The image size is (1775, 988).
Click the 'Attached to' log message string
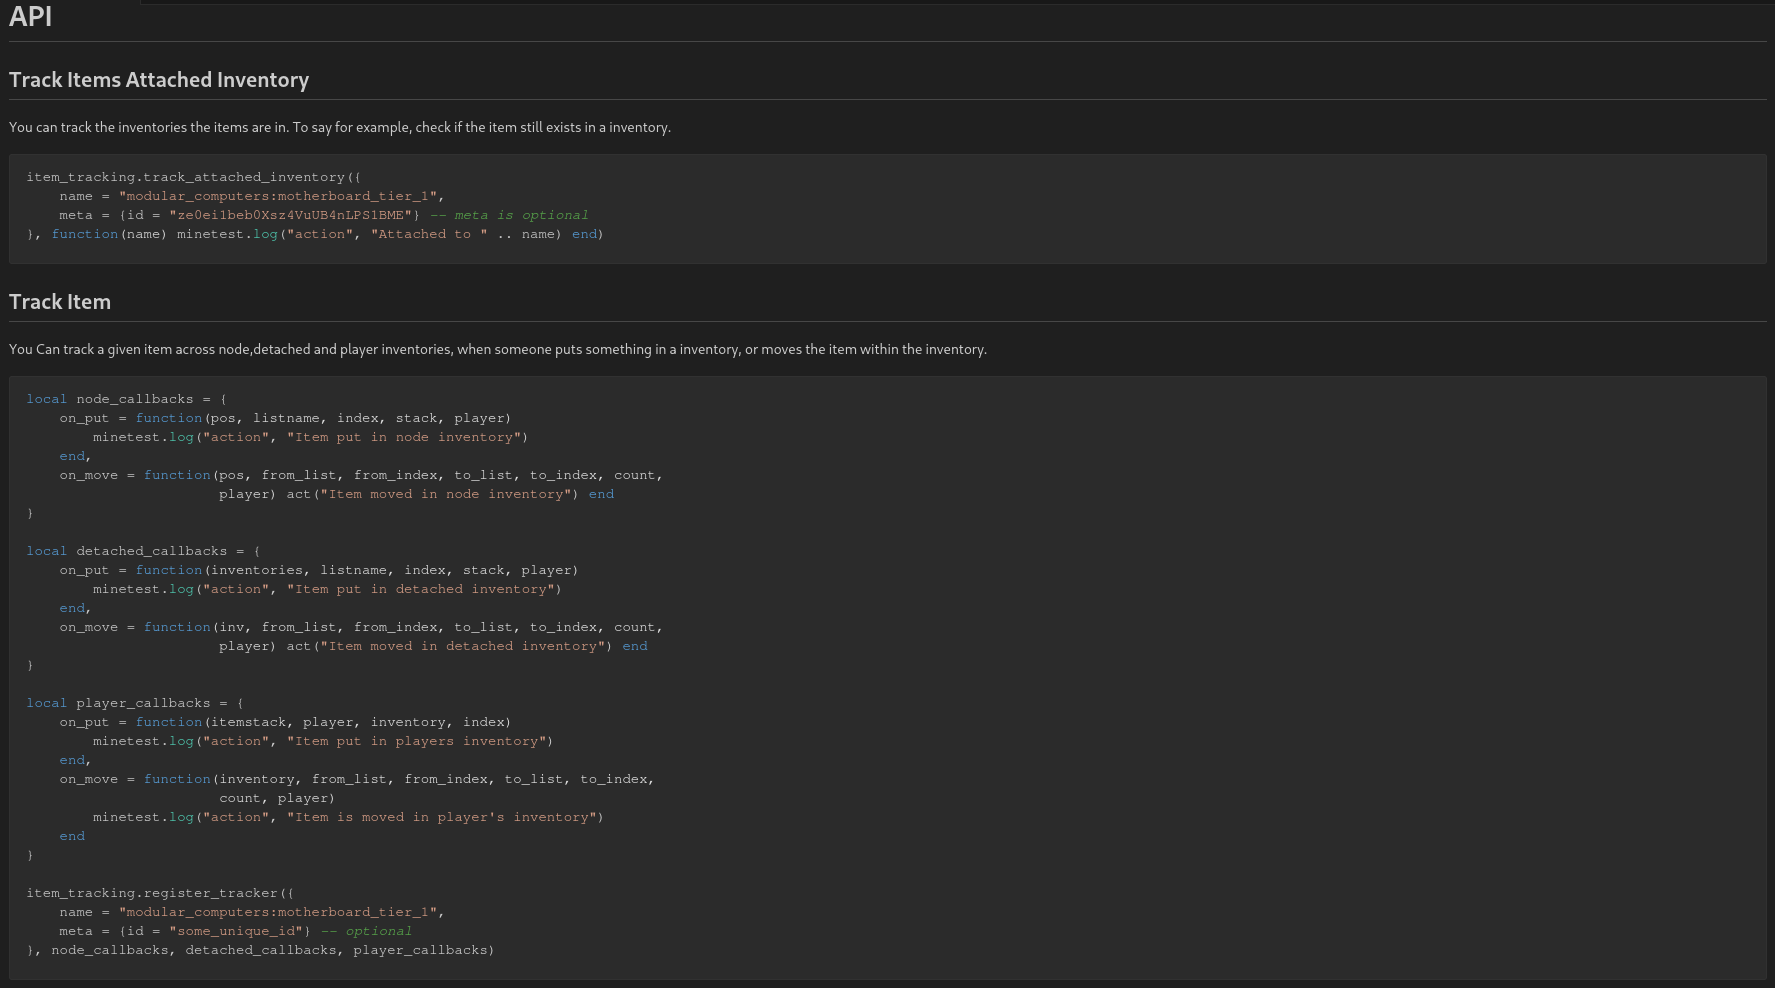tap(429, 234)
